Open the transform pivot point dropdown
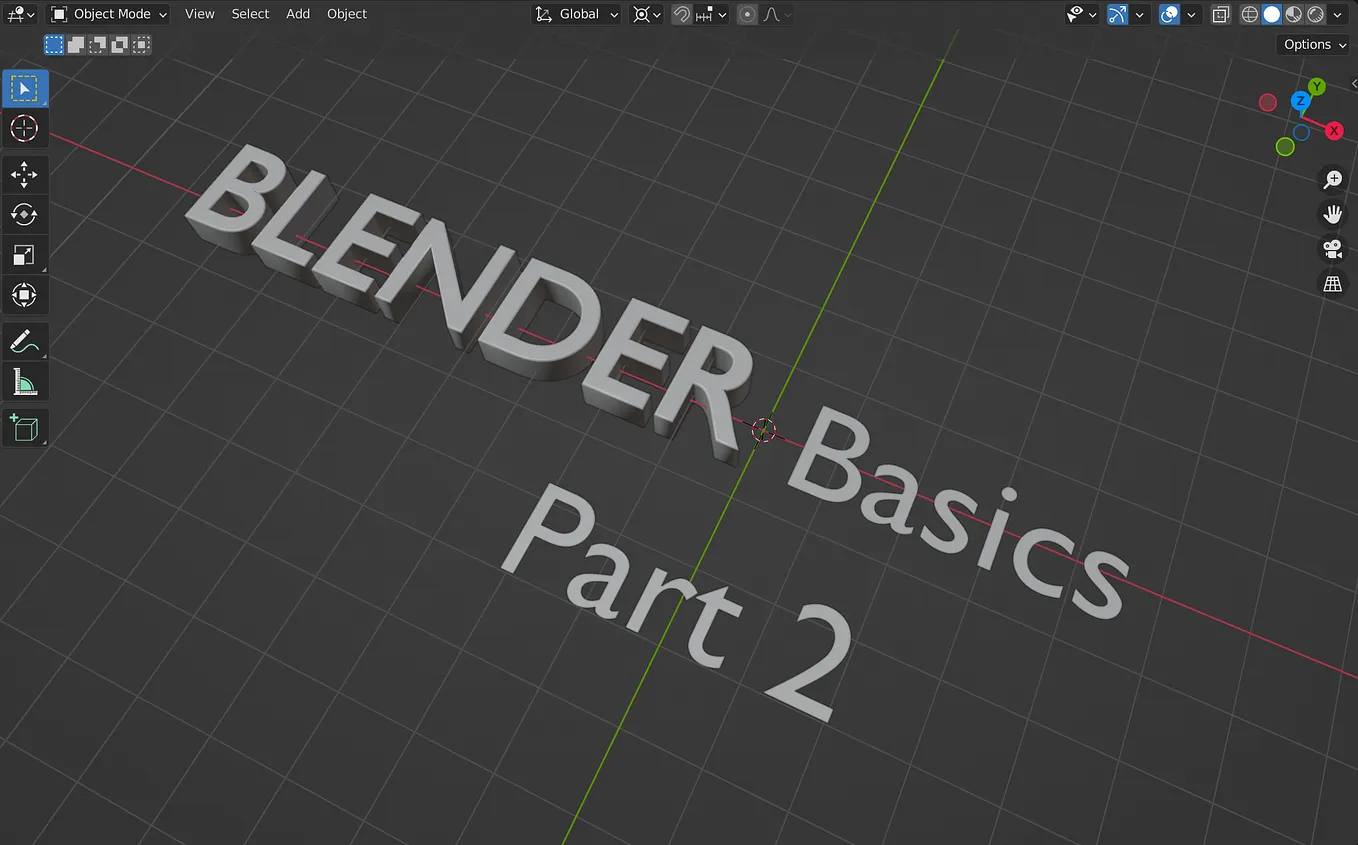 pos(643,14)
